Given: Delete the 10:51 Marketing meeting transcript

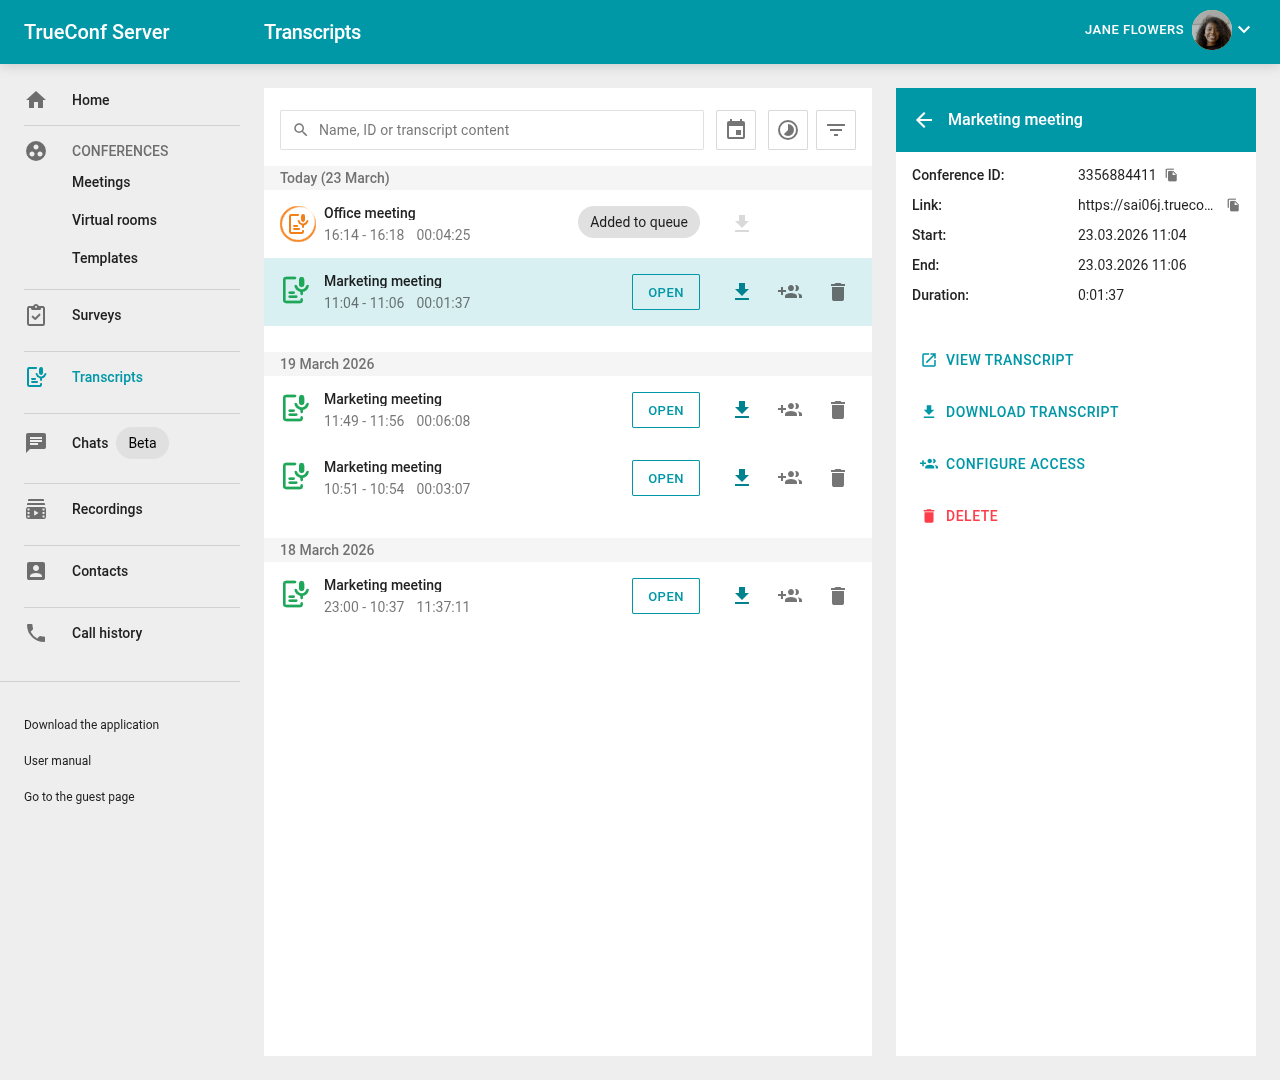Looking at the screenshot, I should pos(838,478).
